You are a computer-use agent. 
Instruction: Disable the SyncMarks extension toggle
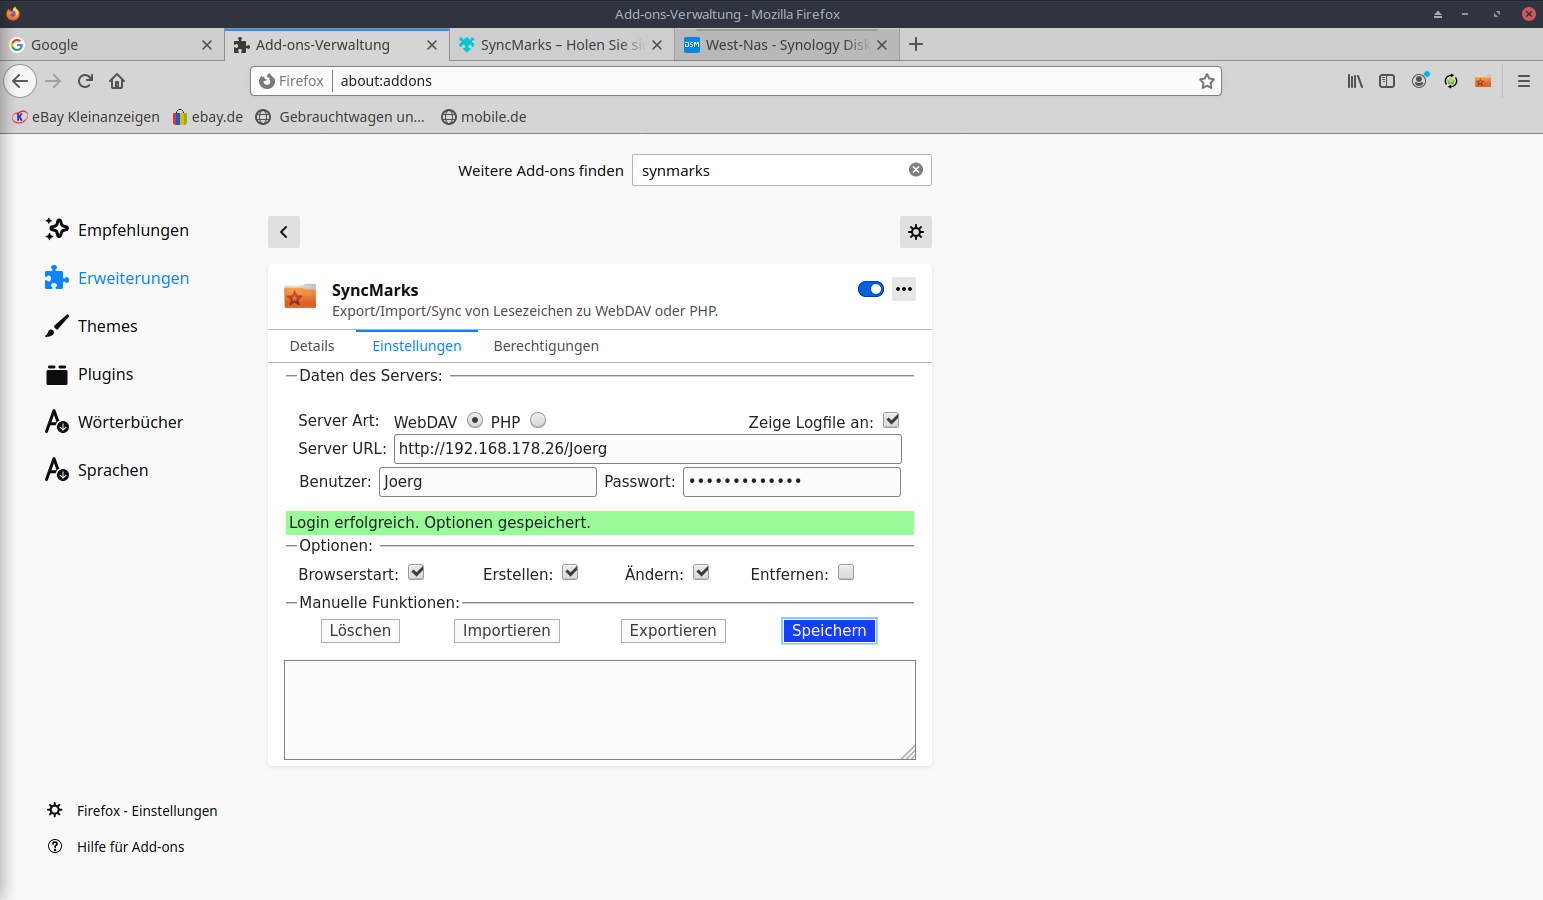(871, 289)
